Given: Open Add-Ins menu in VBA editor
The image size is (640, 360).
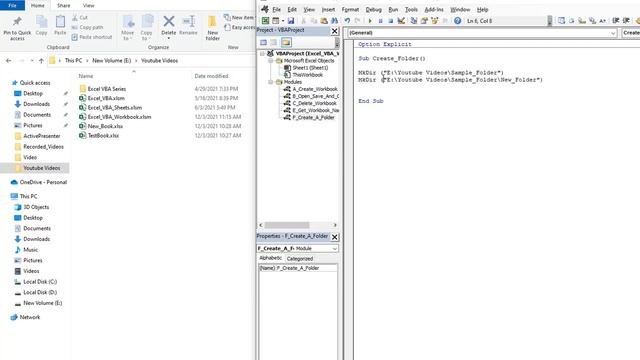Looking at the screenshot, I should point(434,9).
